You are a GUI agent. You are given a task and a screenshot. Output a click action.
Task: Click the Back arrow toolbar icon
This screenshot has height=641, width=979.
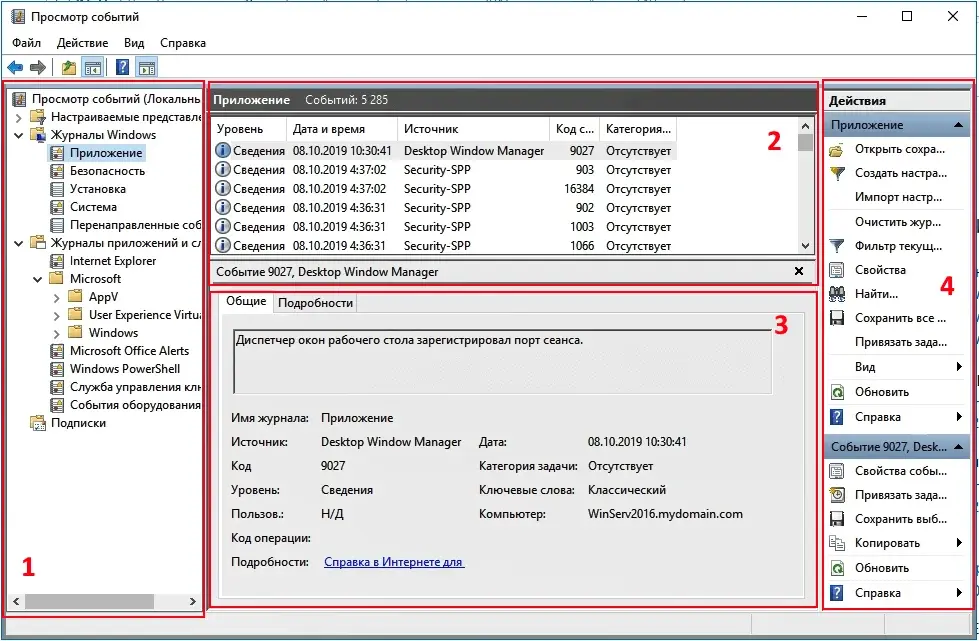pyautogui.click(x=15, y=68)
